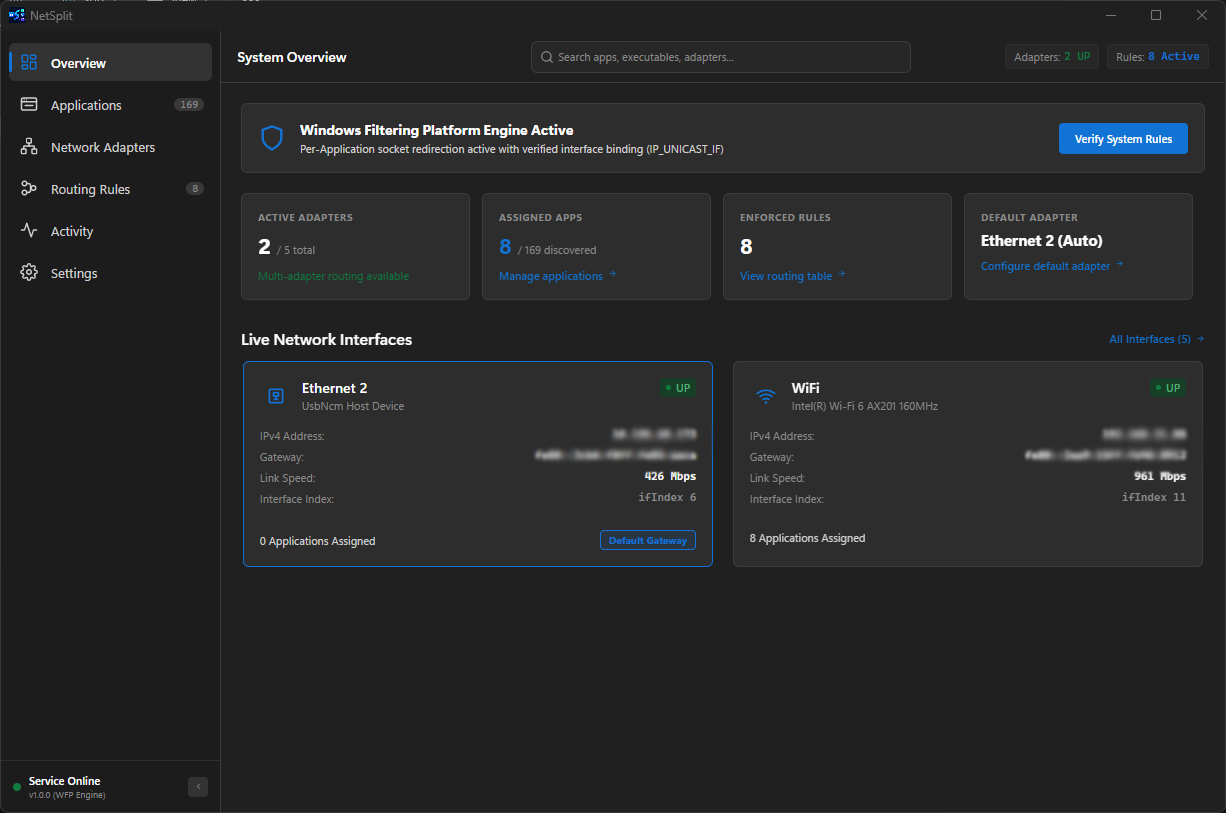Screen dimensions: 1226x813
Task: Click the Rules 8 Active status badge
Action: (1158, 57)
